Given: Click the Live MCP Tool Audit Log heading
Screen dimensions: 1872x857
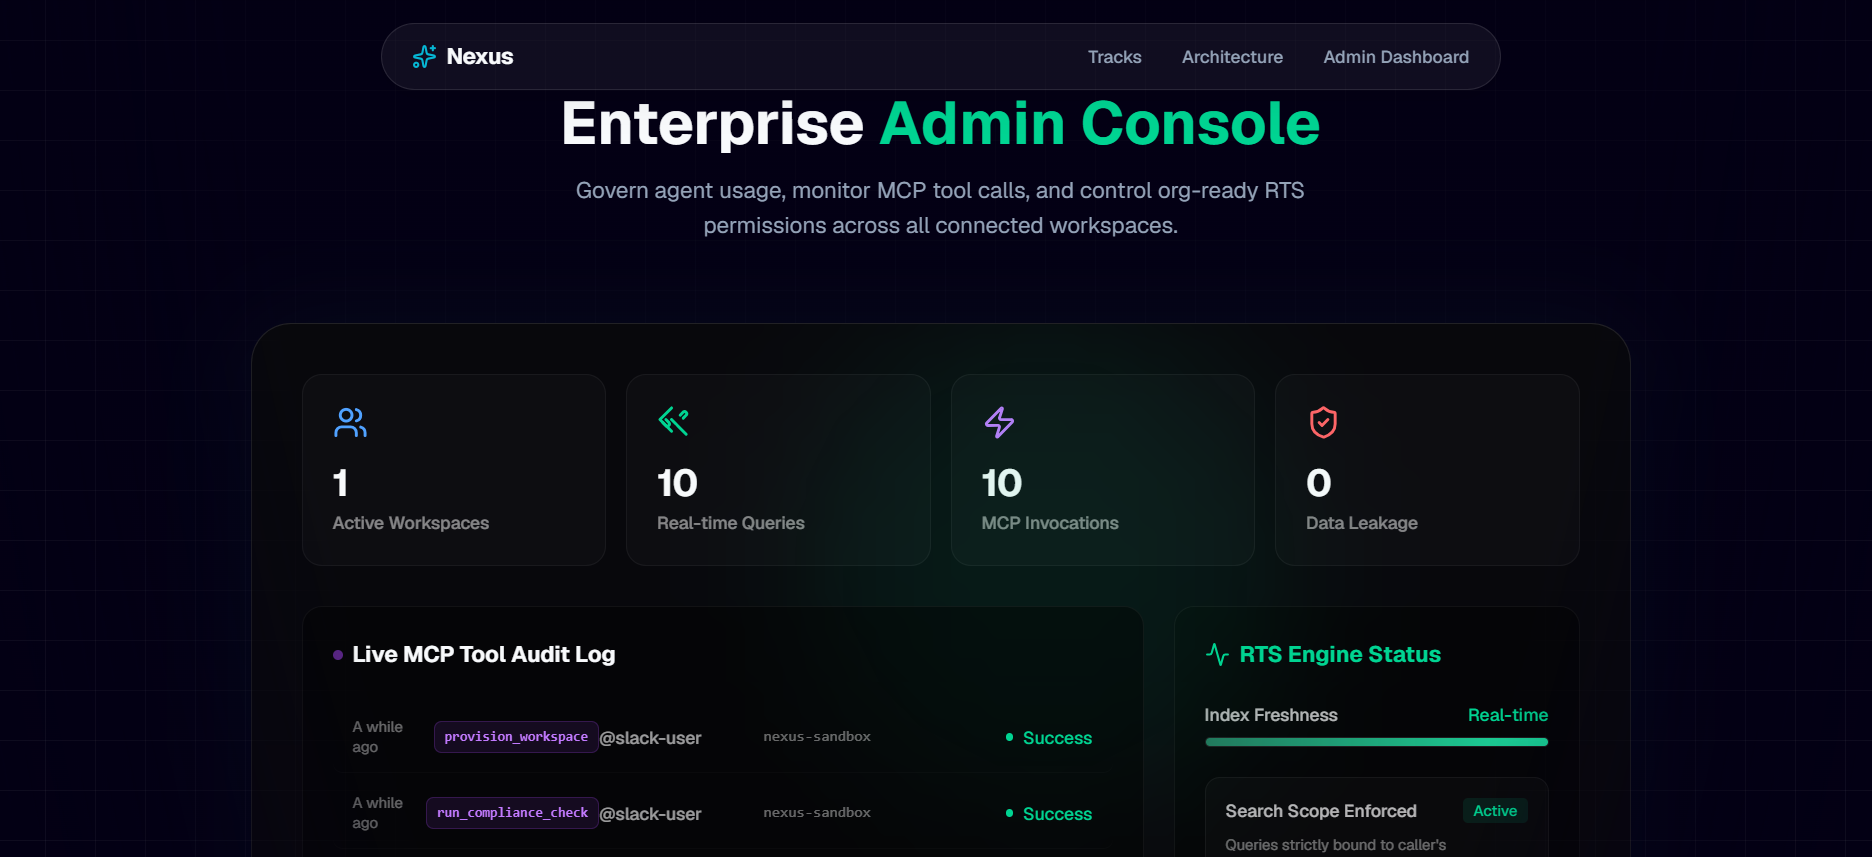Looking at the screenshot, I should (x=484, y=655).
